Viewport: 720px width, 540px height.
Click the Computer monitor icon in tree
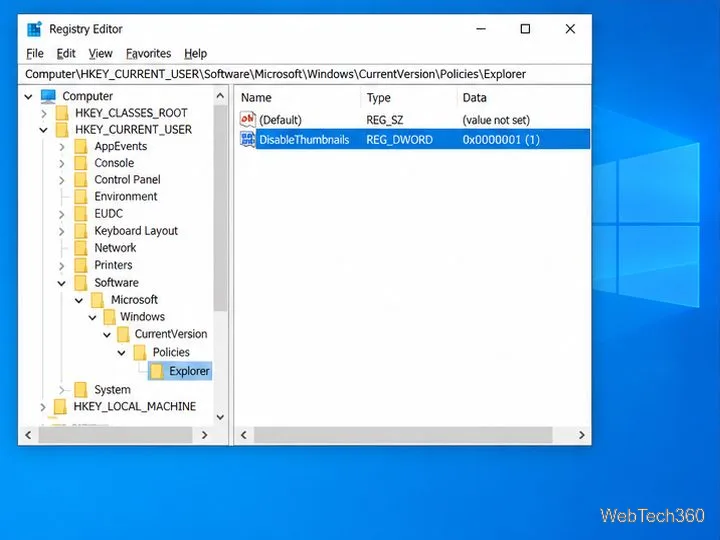tap(48, 96)
